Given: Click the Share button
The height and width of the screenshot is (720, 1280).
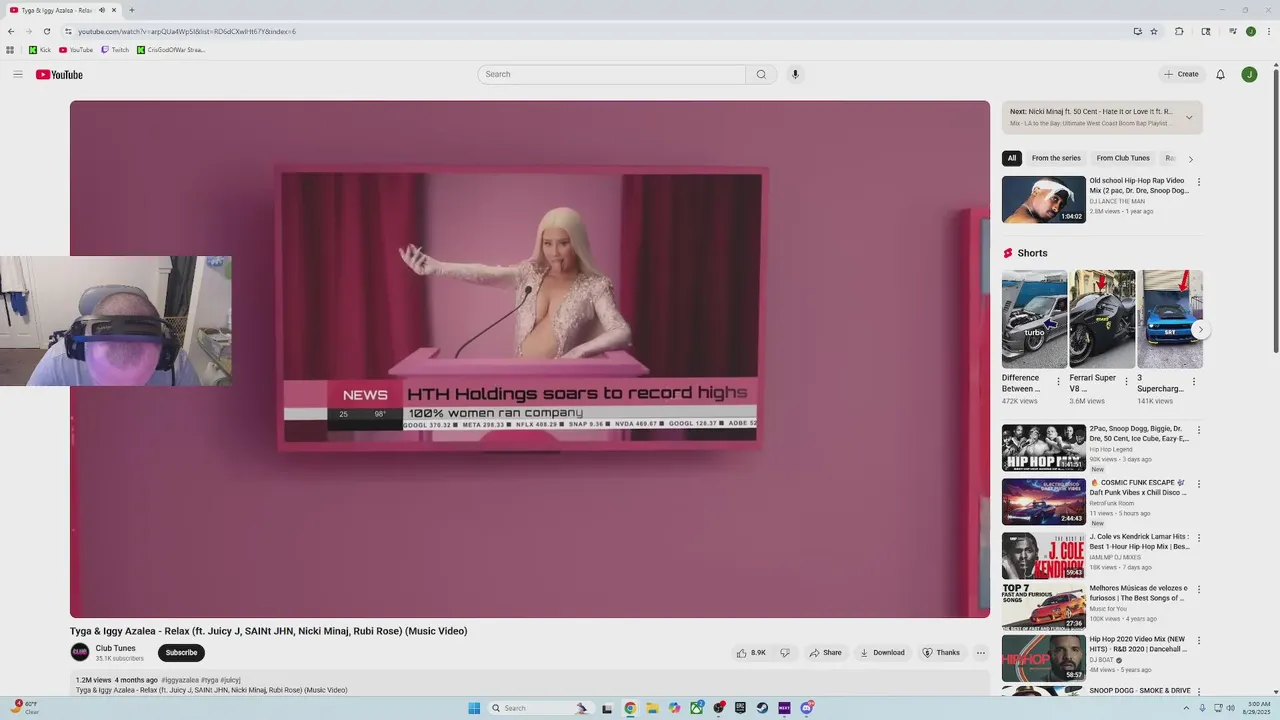Looking at the screenshot, I should [x=826, y=653].
